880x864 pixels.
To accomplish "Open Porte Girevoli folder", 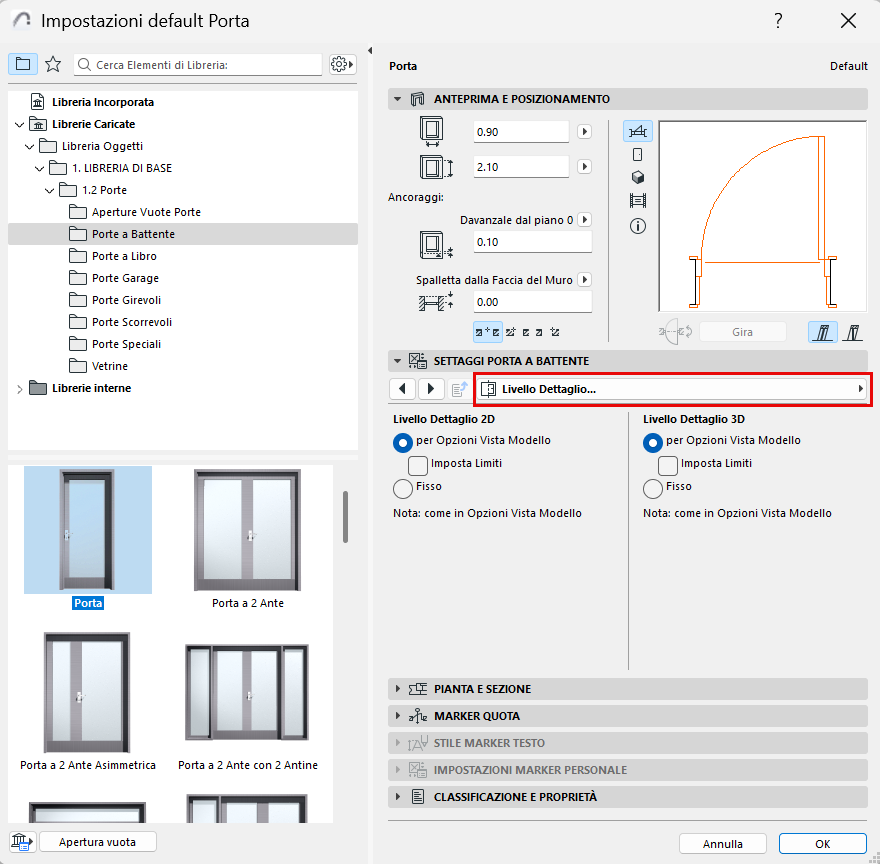I will 126,300.
